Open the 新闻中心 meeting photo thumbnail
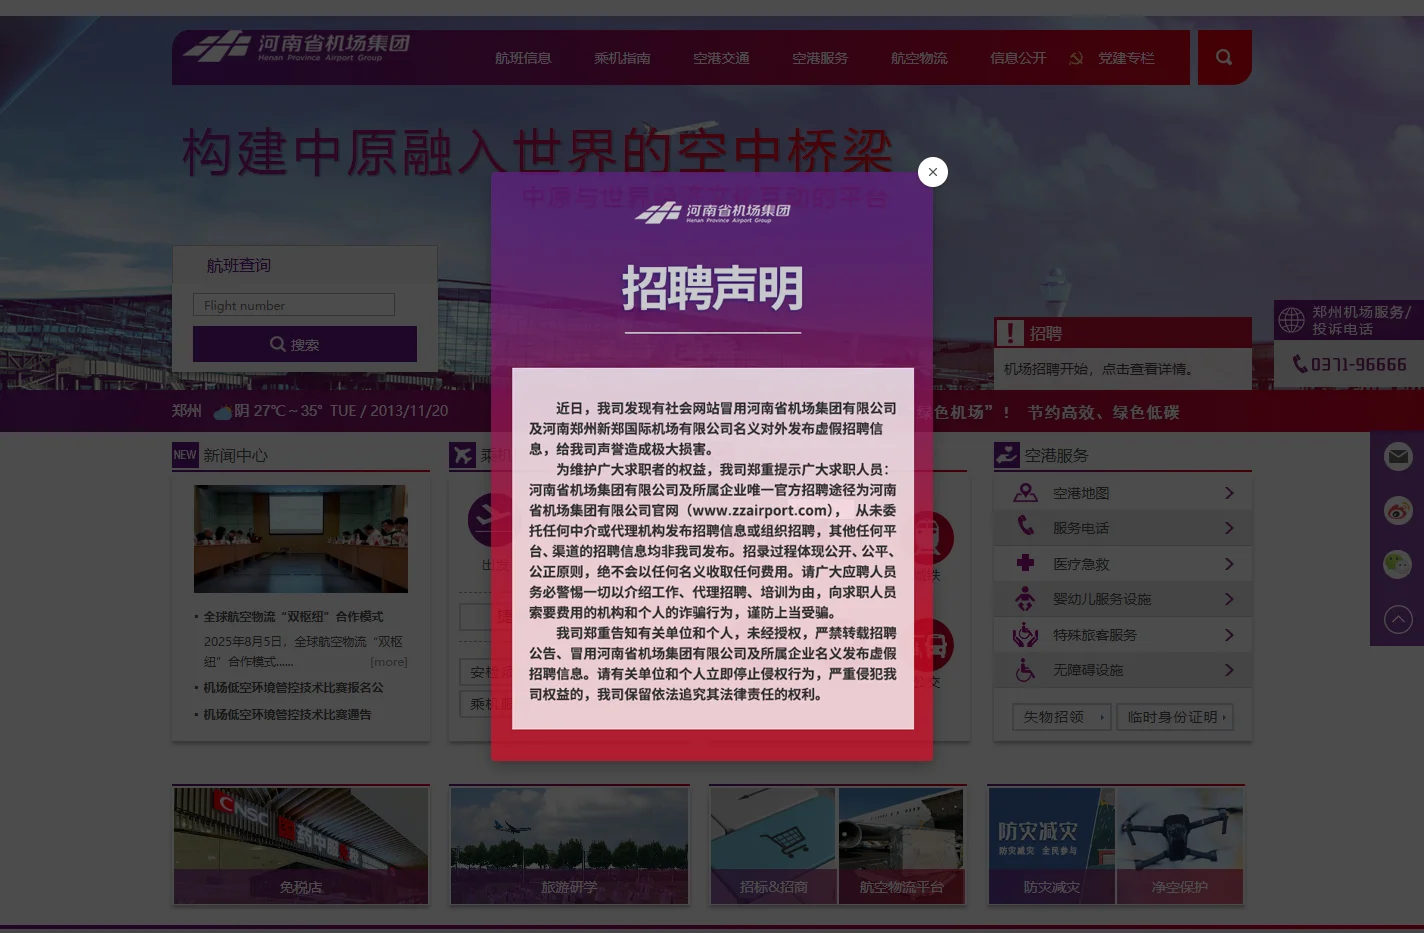Image resolution: width=1424 pixels, height=933 pixels. (301, 539)
